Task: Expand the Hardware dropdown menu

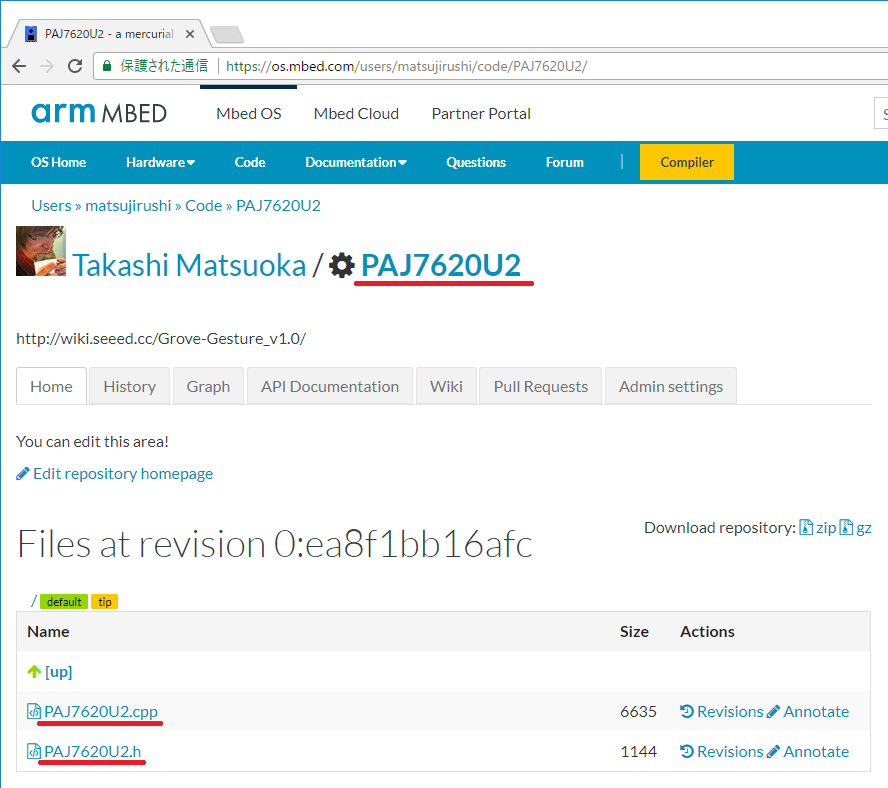Action: [160, 161]
